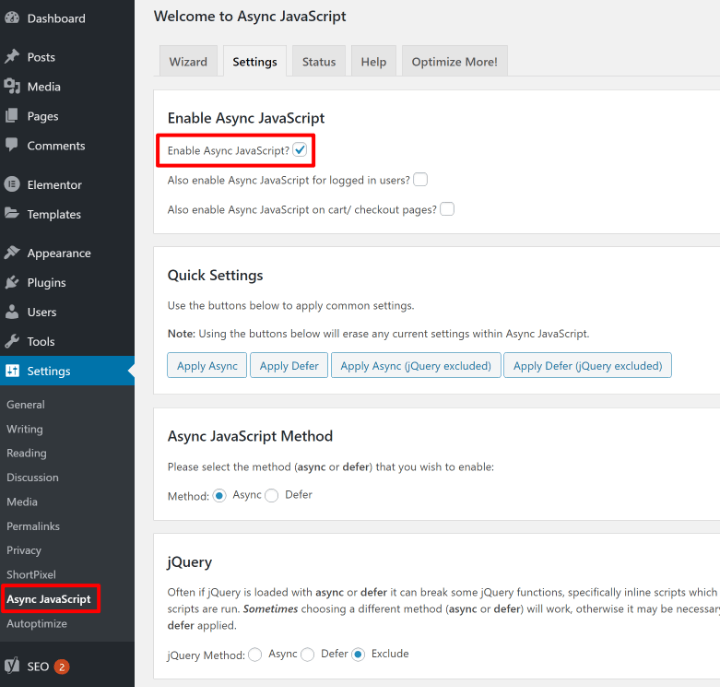Screen dimensions: 720x687
Task: Click the Comments speech bubble icon
Action: pyautogui.click(x=12, y=145)
